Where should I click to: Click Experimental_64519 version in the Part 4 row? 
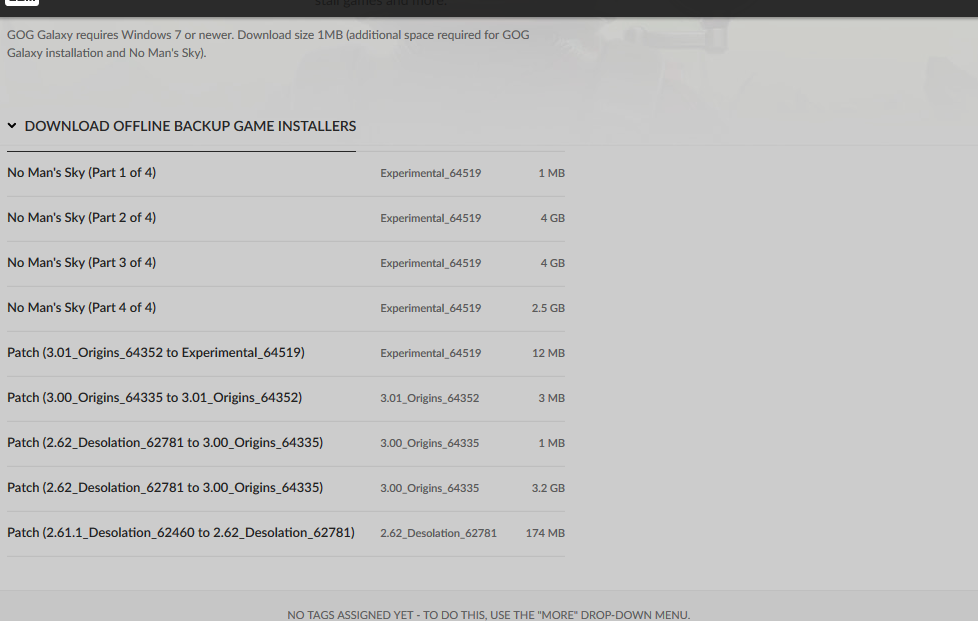pyautogui.click(x=431, y=308)
